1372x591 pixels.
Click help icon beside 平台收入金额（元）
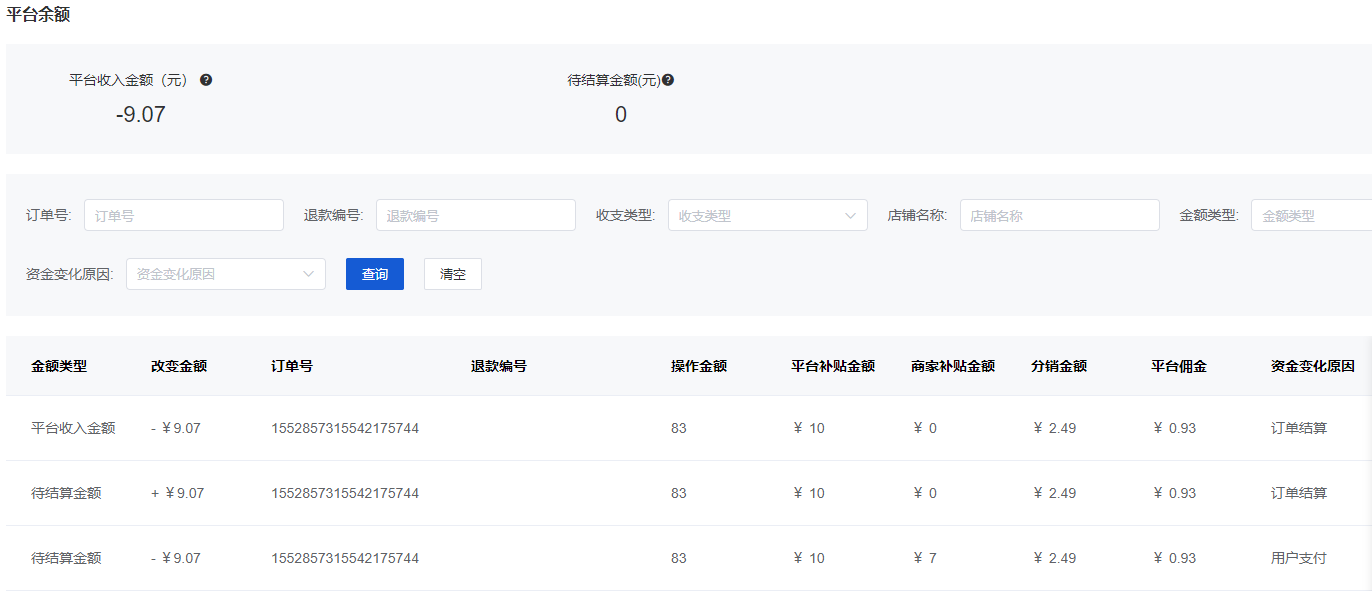(206, 80)
